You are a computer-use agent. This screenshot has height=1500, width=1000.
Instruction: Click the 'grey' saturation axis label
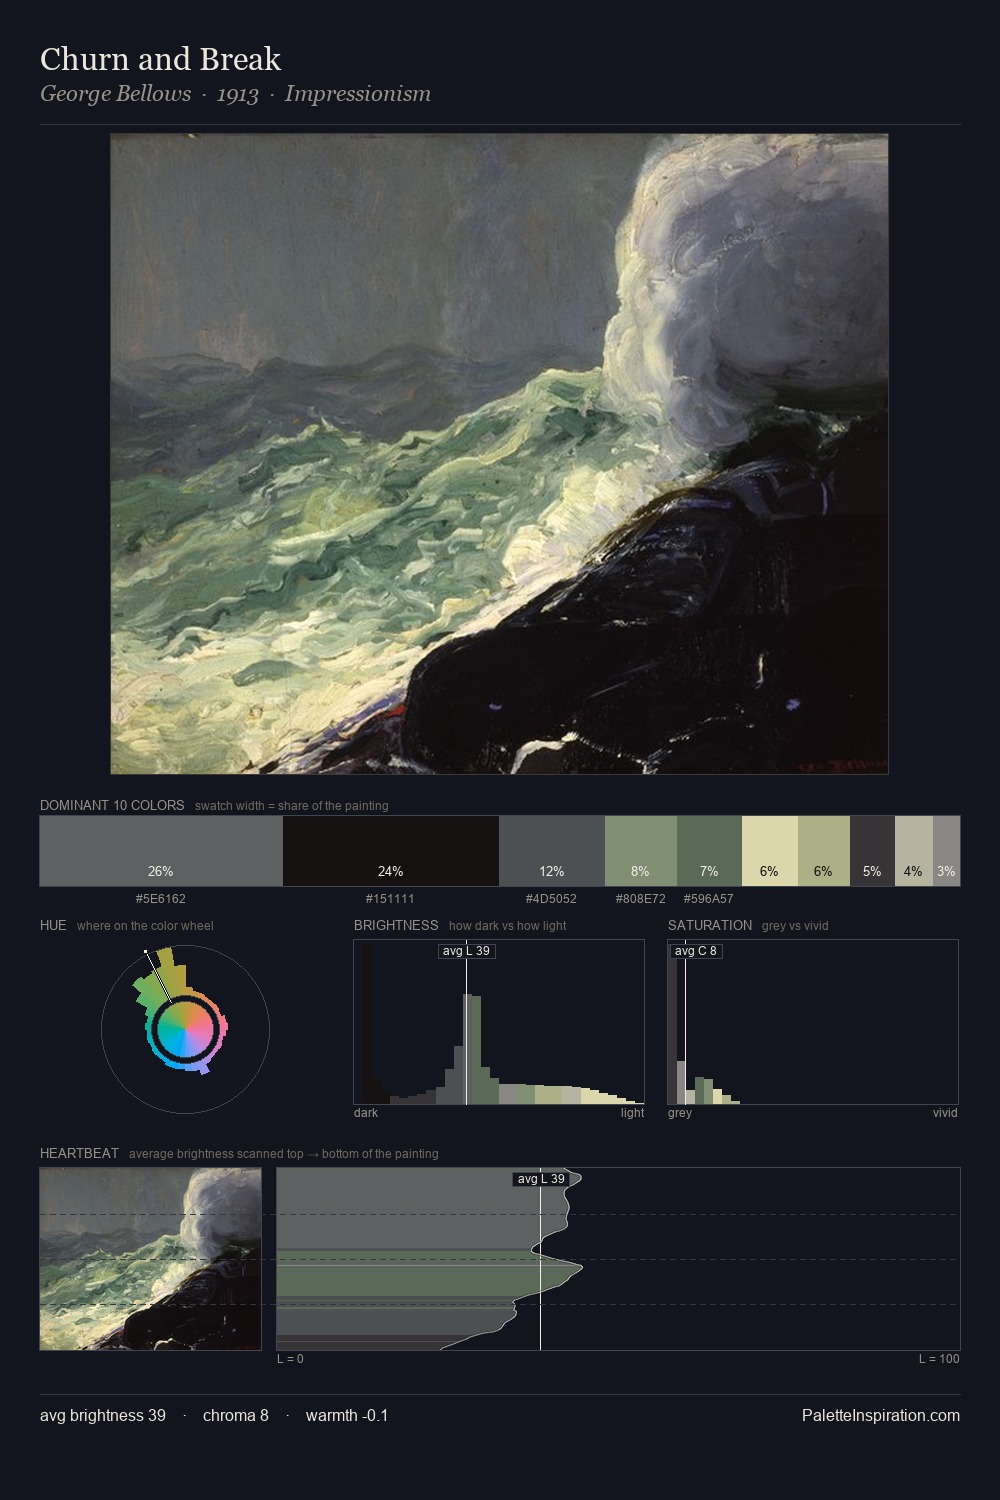click(x=680, y=1113)
